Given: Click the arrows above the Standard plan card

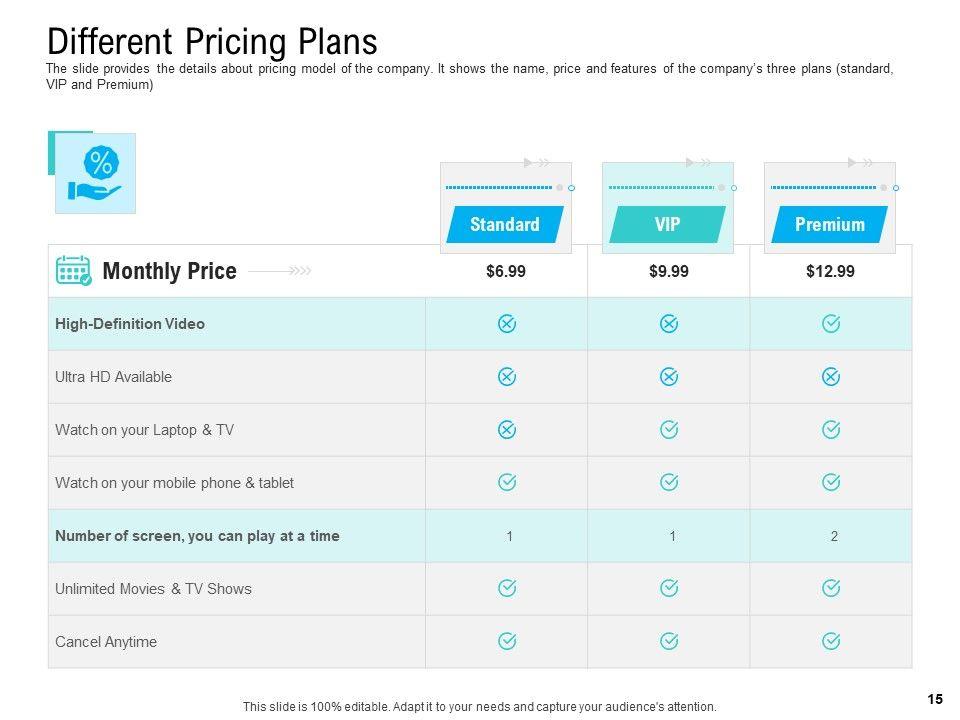Looking at the screenshot, I should 537,162.
